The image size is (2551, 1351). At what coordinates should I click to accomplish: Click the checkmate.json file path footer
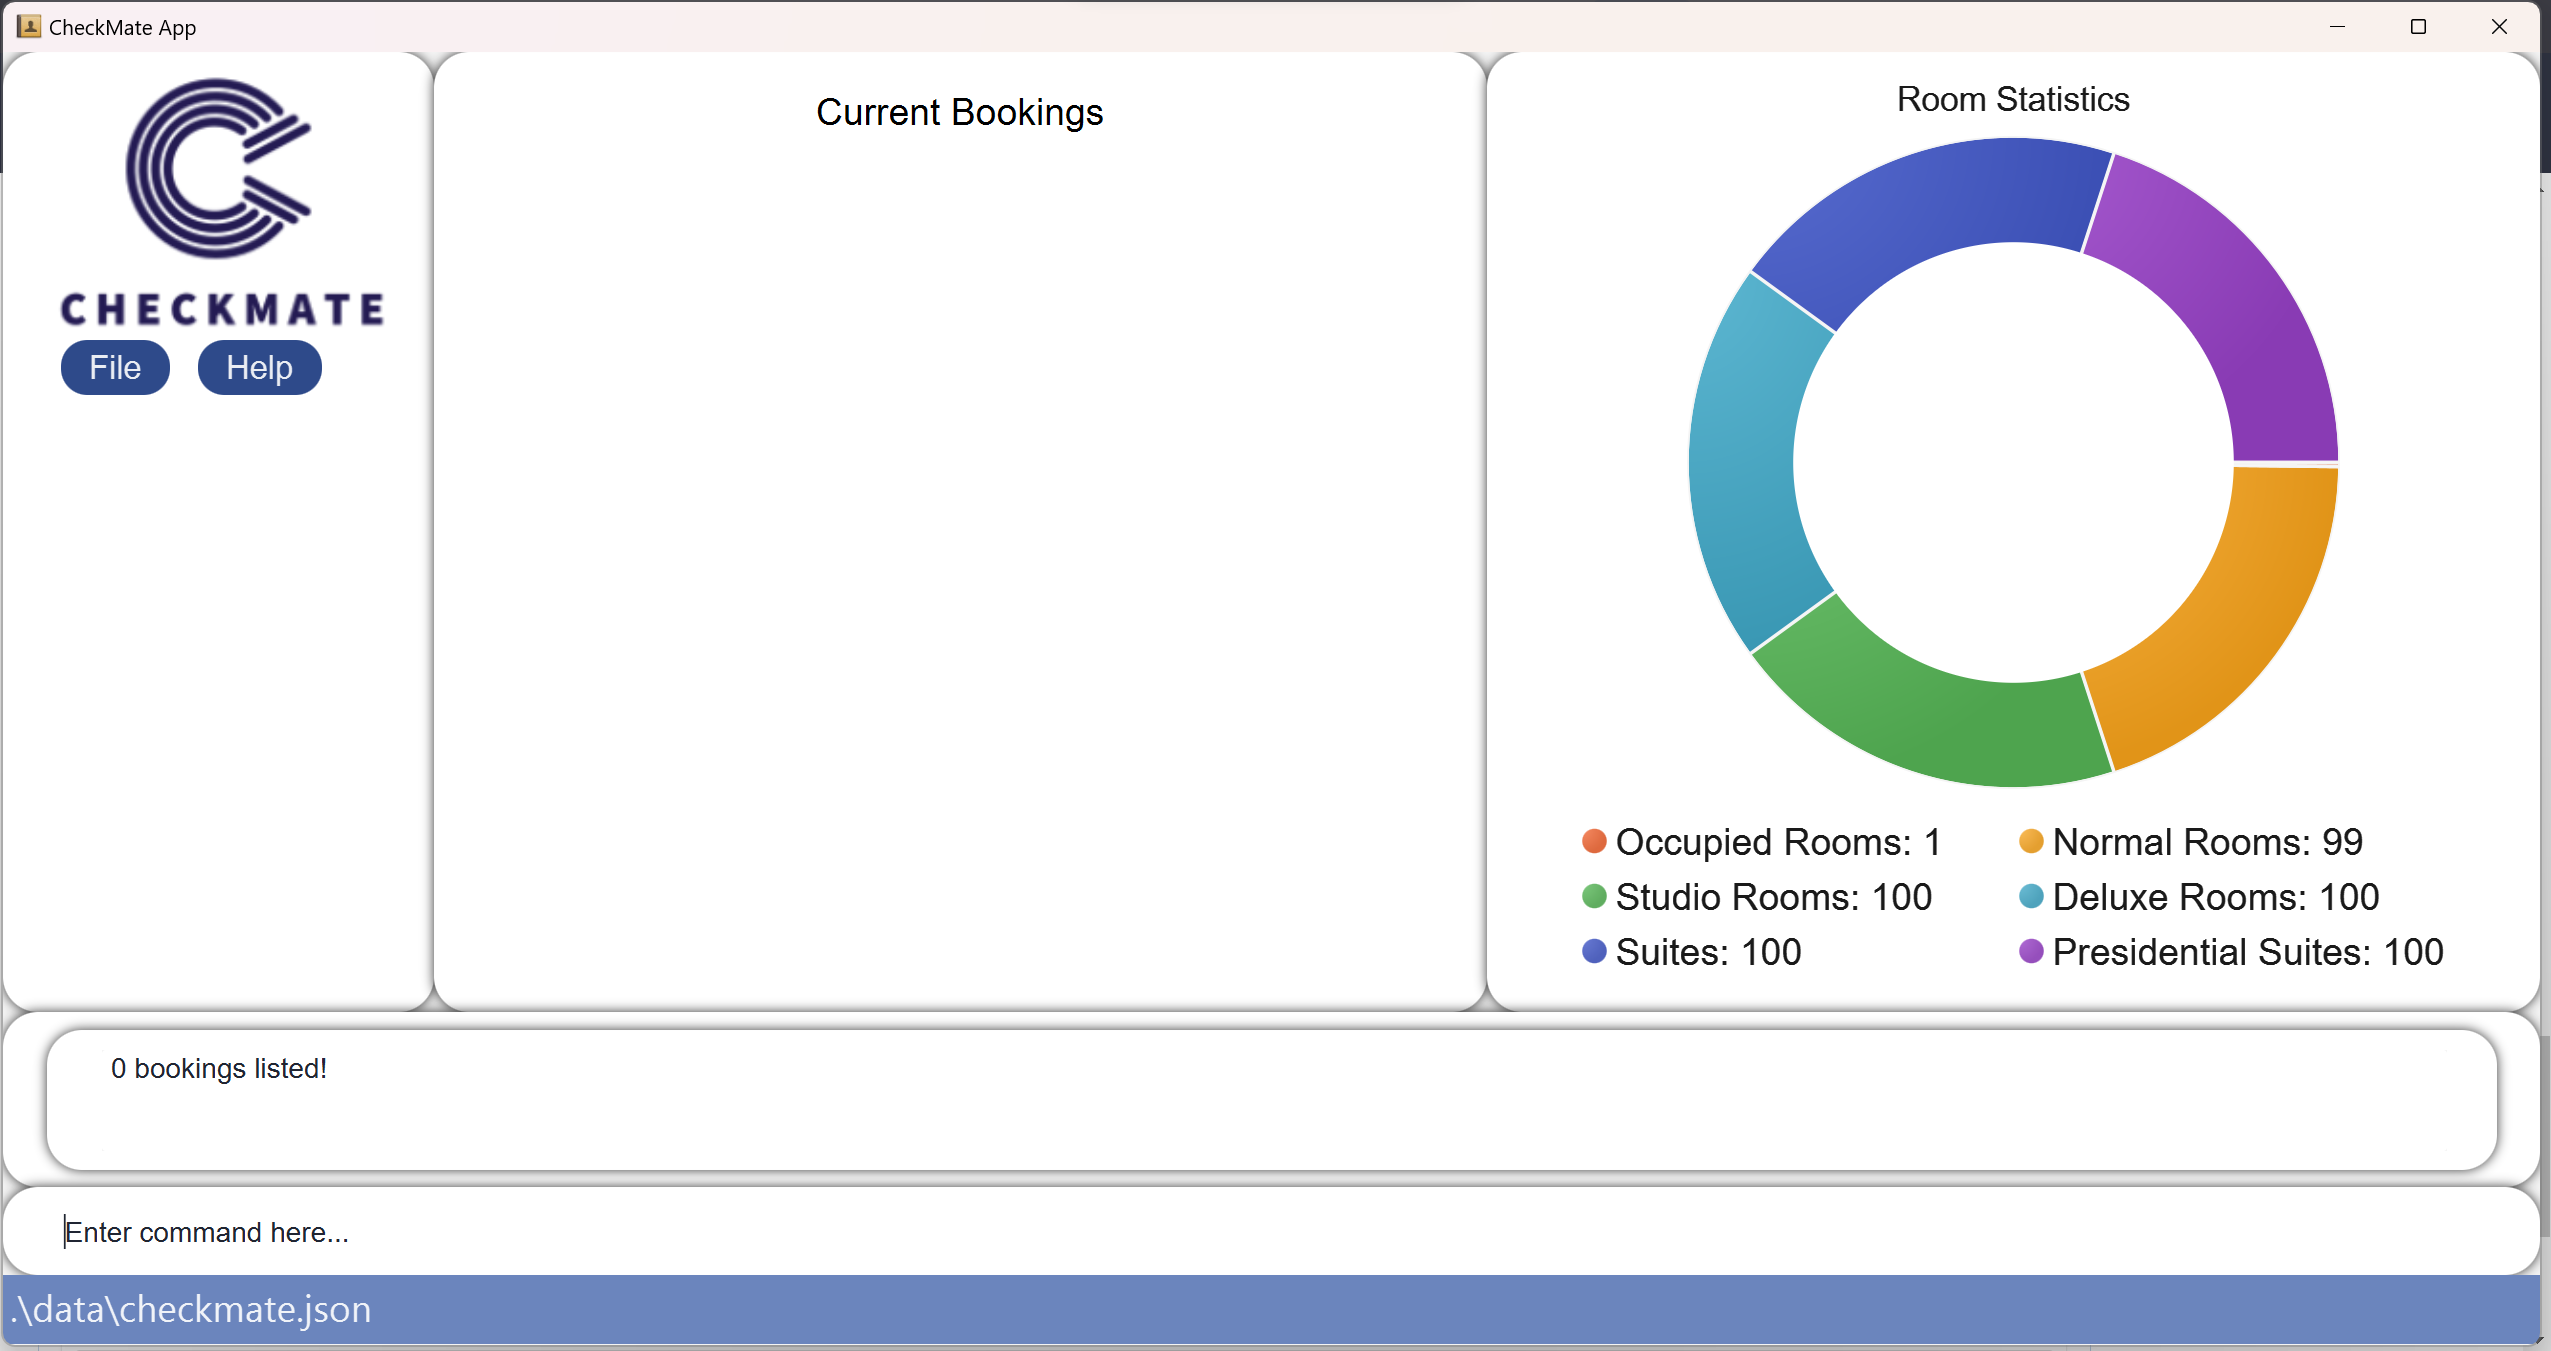192,1309
